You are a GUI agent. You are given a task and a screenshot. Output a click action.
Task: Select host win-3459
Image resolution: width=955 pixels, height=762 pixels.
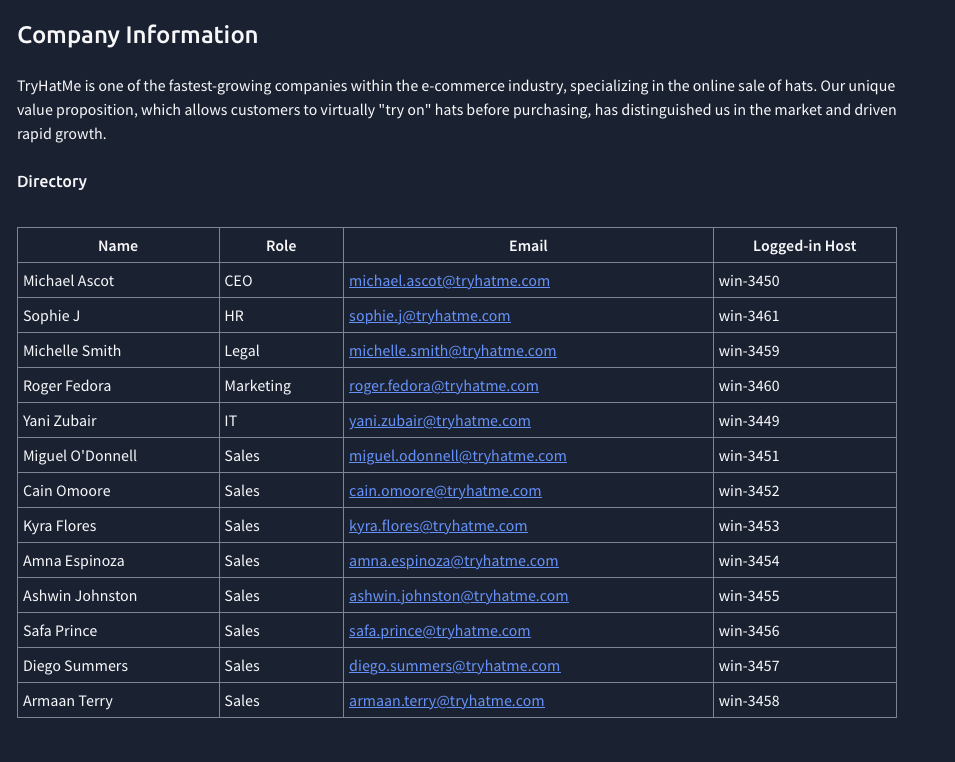click(749, 351)
